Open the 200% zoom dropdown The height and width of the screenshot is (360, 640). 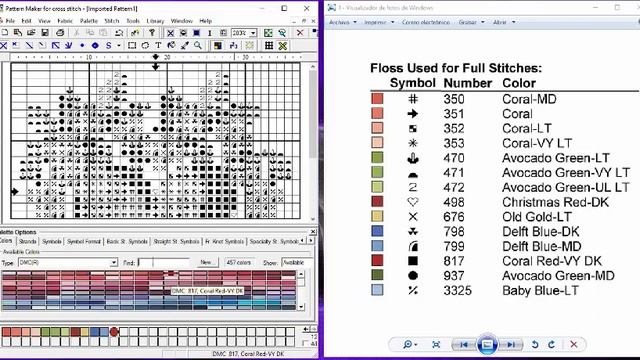(253, 33)
